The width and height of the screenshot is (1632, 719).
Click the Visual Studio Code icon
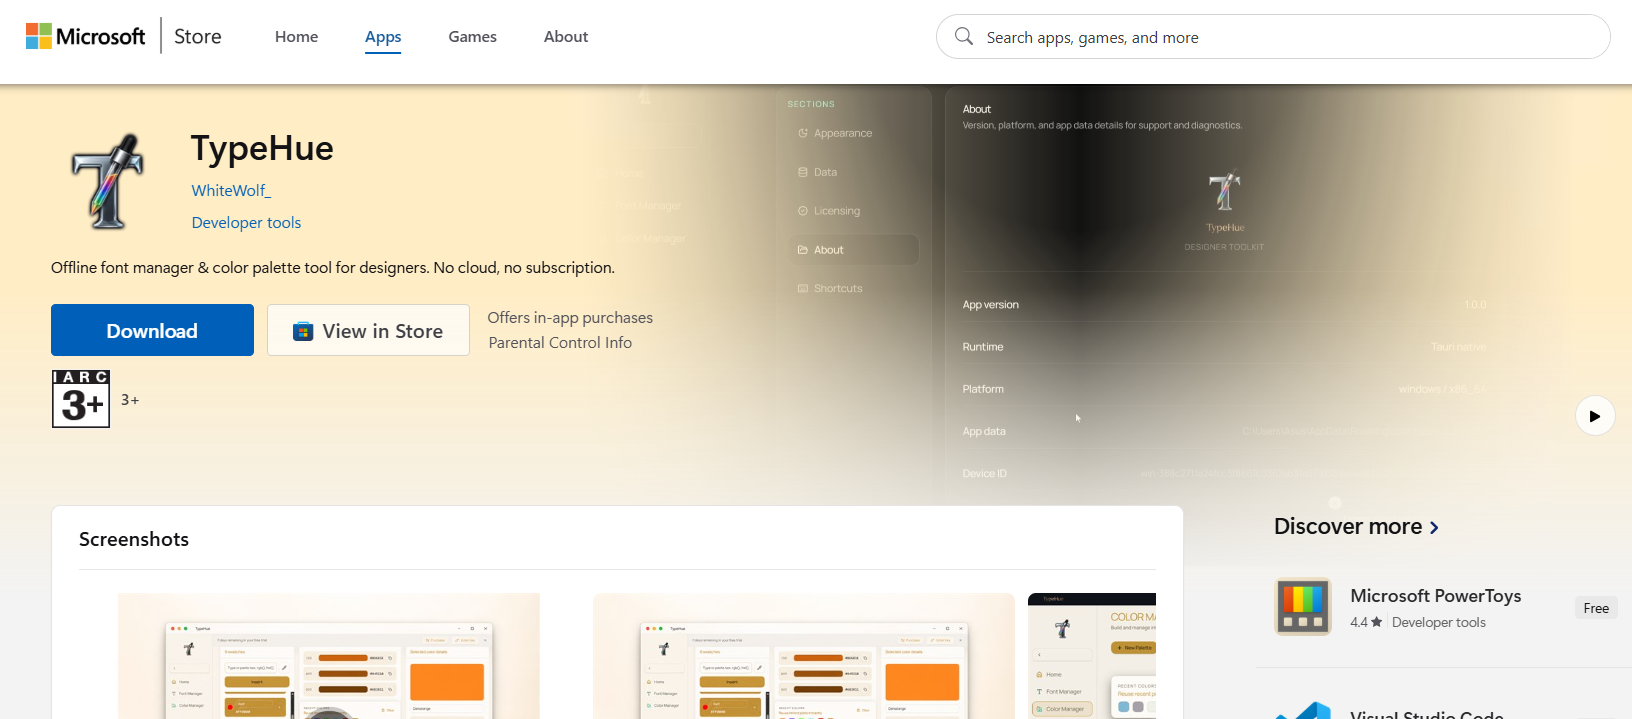pyautogui.click(x=1303, y=710)
